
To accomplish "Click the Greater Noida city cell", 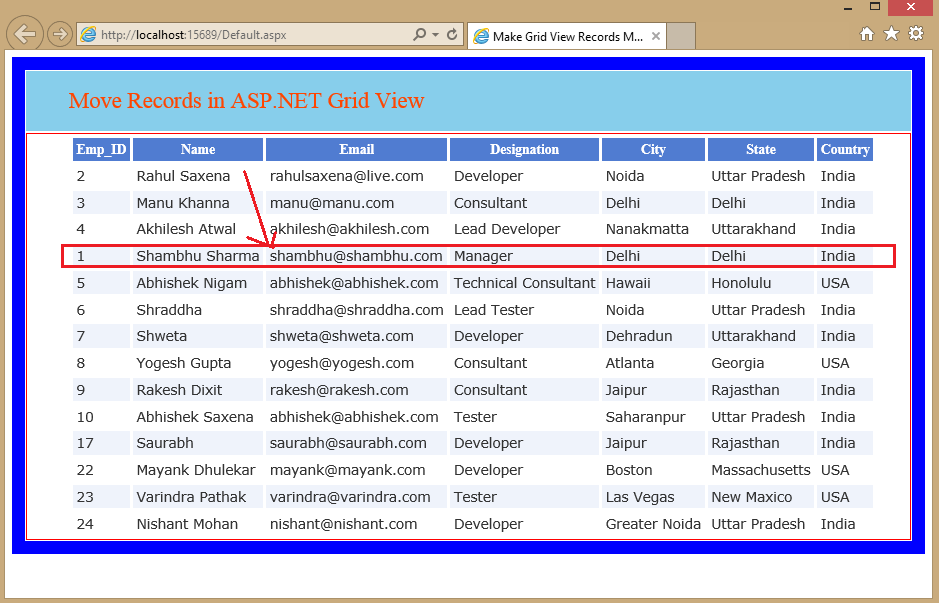I will coord(653,524).
